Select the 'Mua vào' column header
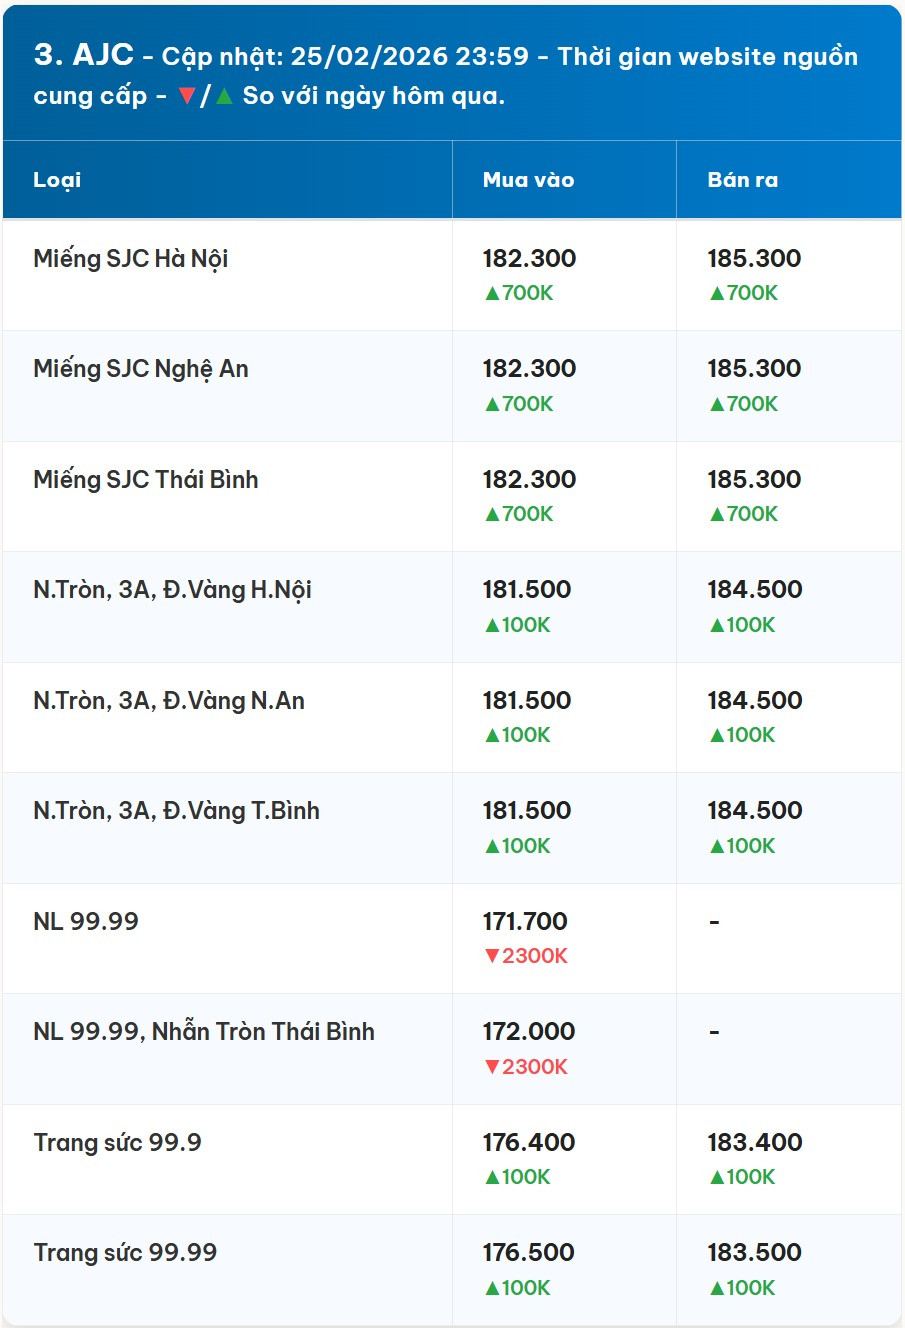 [x=528, y=181]
